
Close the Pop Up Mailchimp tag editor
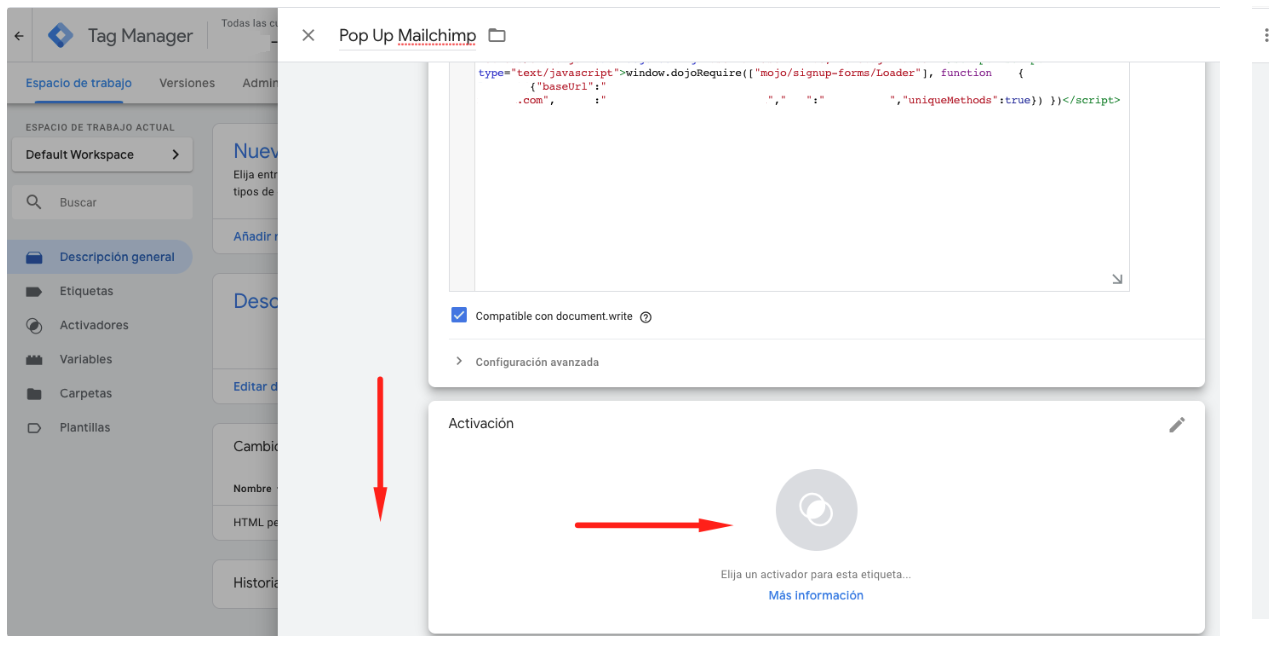pos(308,35)
